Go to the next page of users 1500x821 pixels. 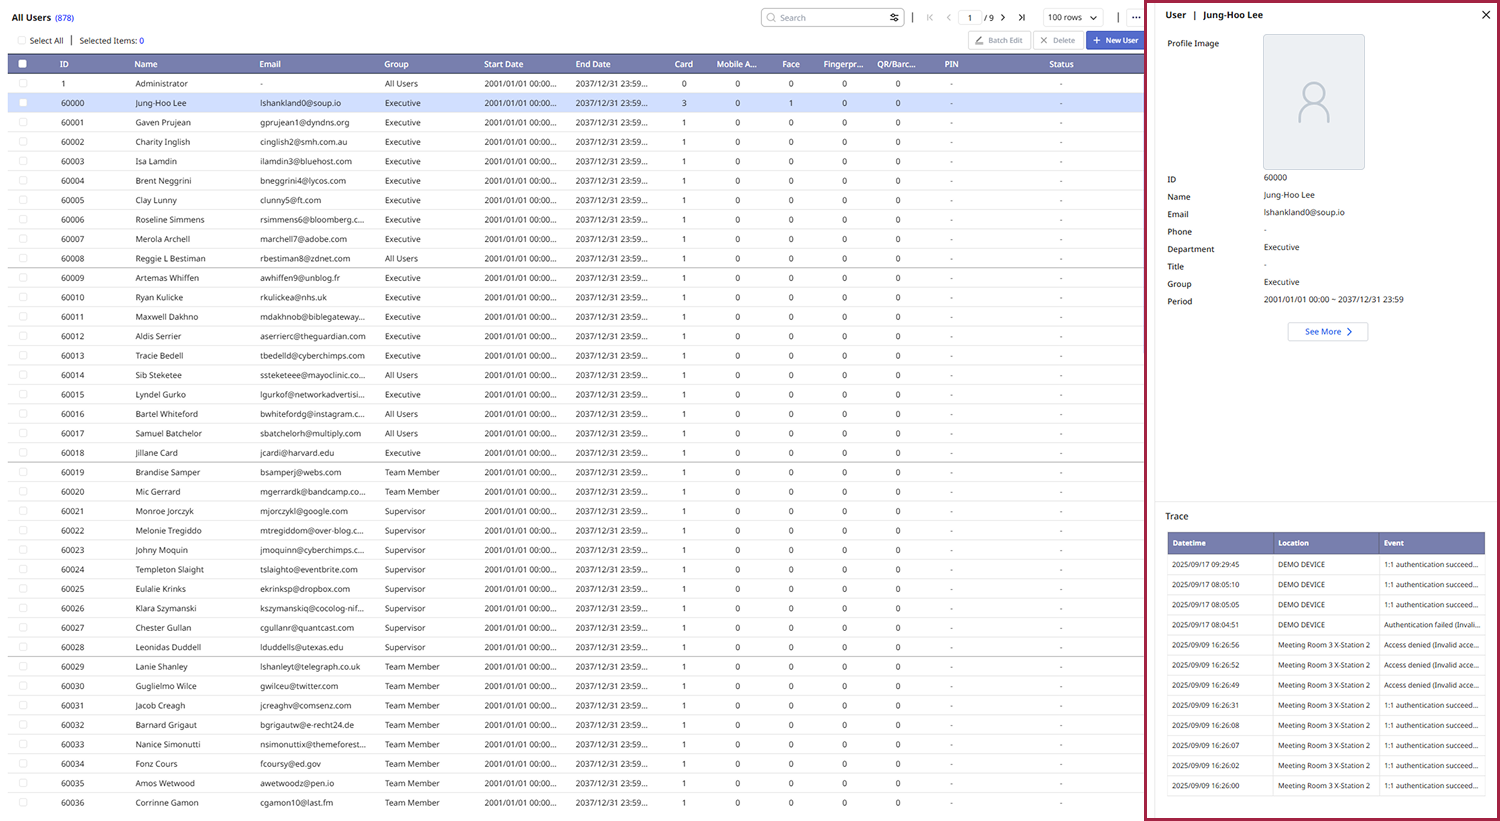coord(1003,18)
